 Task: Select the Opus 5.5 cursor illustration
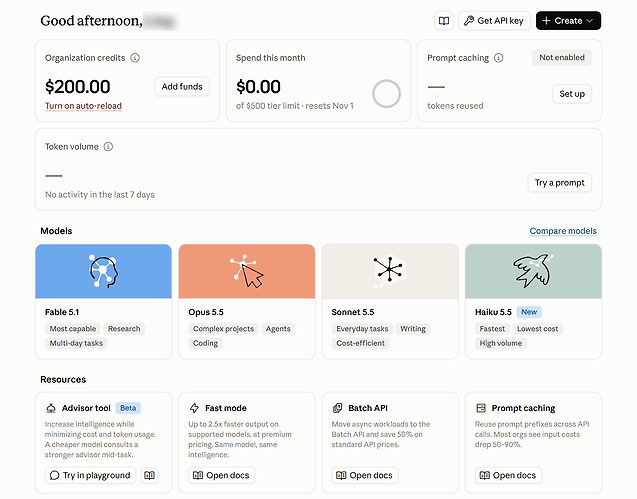pyautogui.click(x=247, y=271)
